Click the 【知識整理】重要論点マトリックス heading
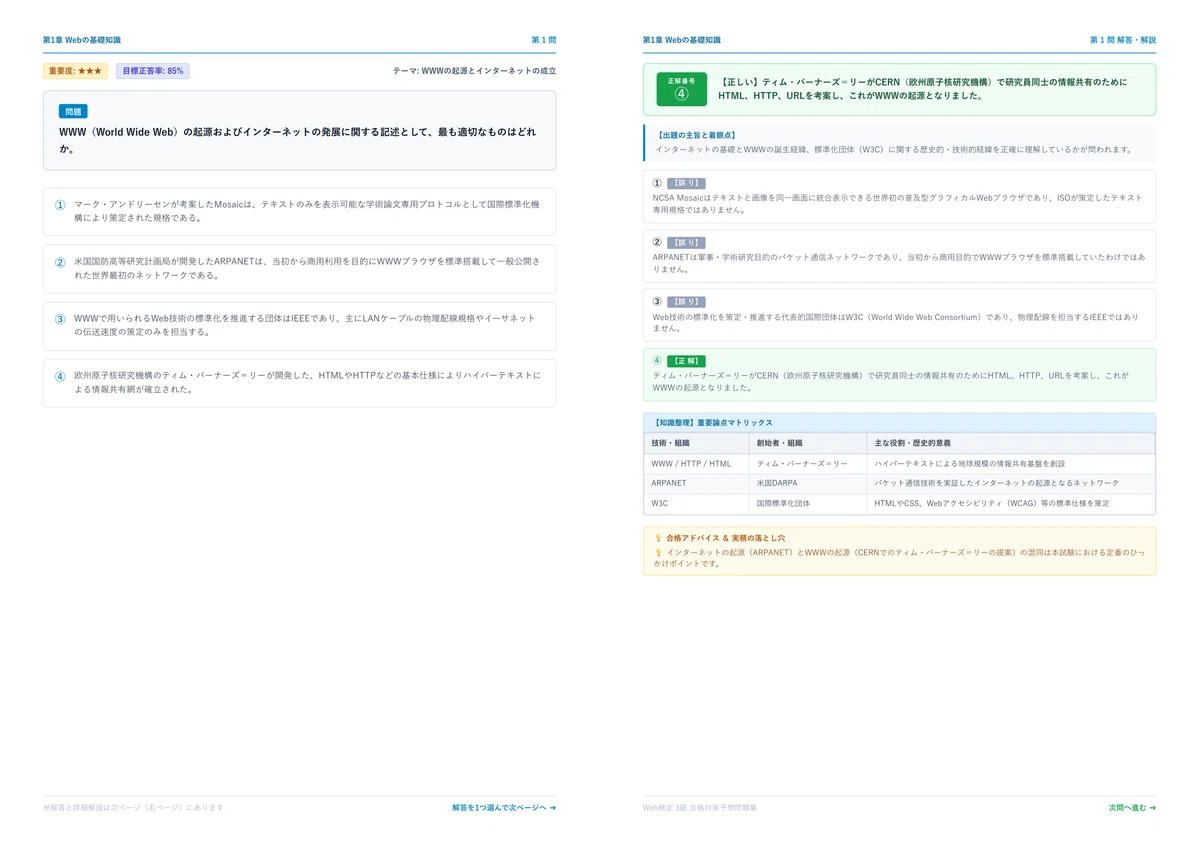Image resolution: width=1200 pixels, height=848 pixels. 711,423
